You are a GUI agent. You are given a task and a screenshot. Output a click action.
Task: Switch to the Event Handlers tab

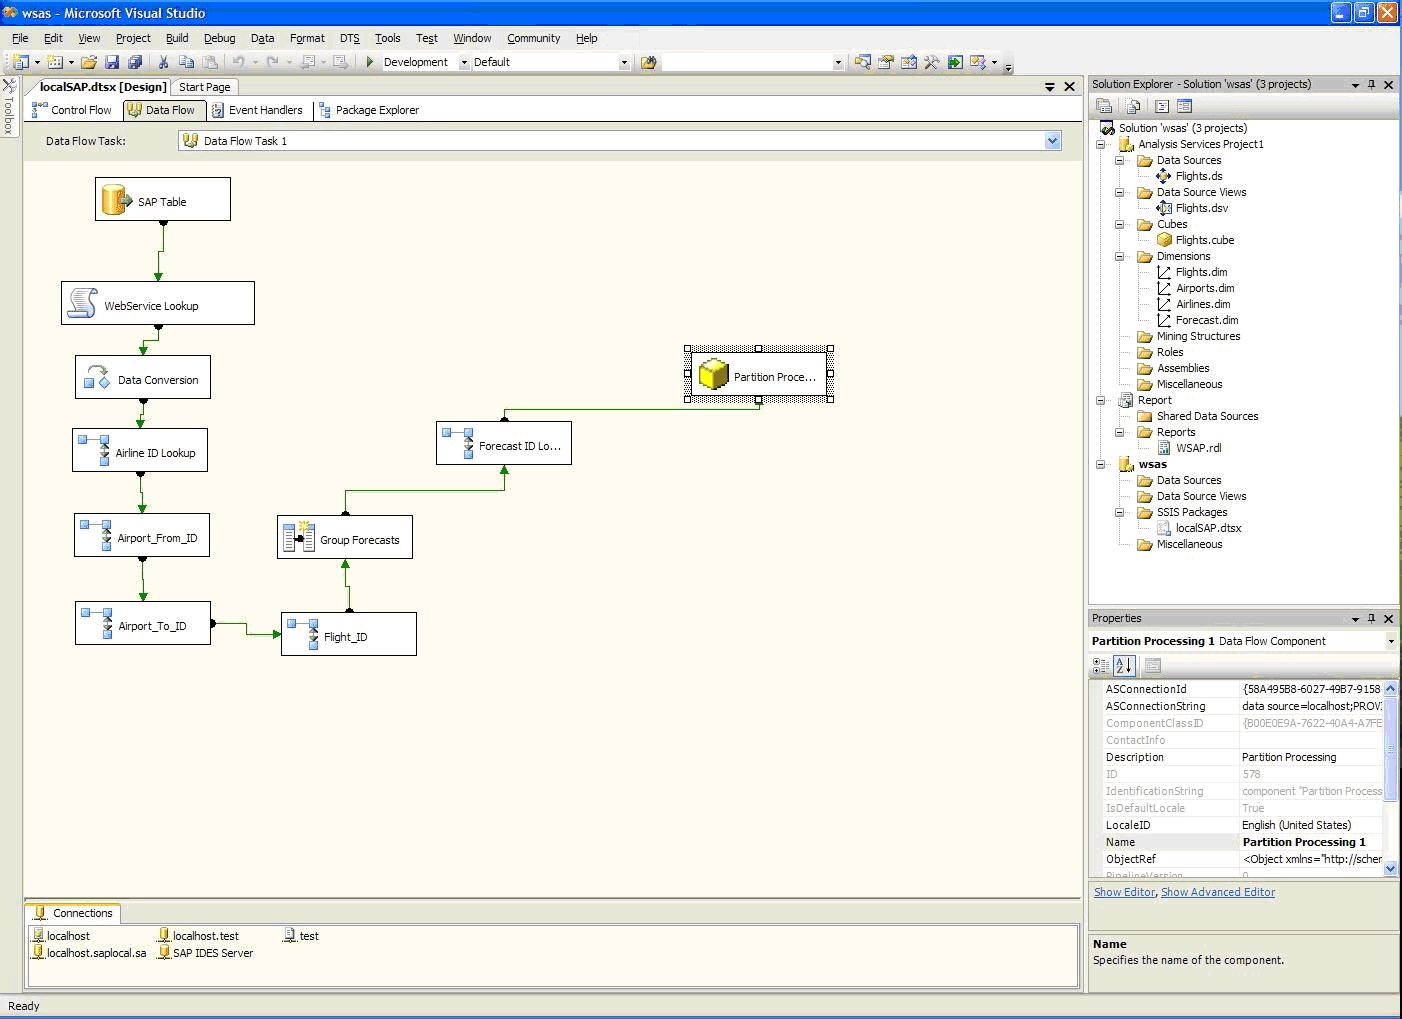257,110
